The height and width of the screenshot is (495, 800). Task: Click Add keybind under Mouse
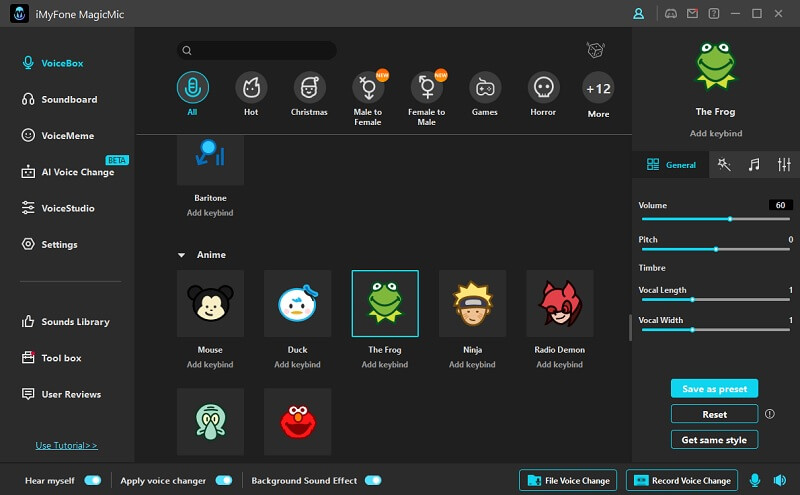(210, 364)
